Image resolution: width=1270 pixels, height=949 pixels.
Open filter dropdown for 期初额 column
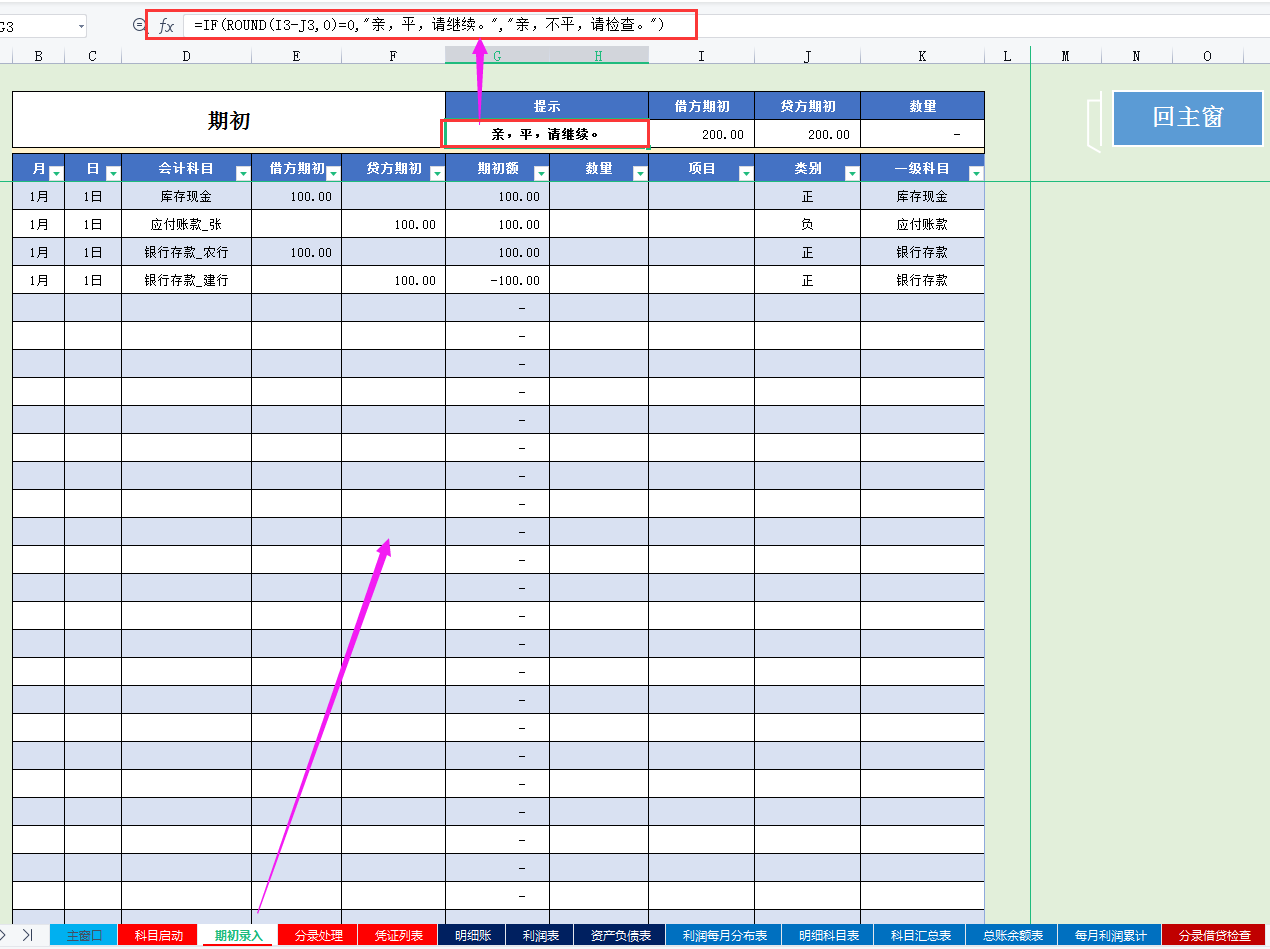[x=540, y=173]
